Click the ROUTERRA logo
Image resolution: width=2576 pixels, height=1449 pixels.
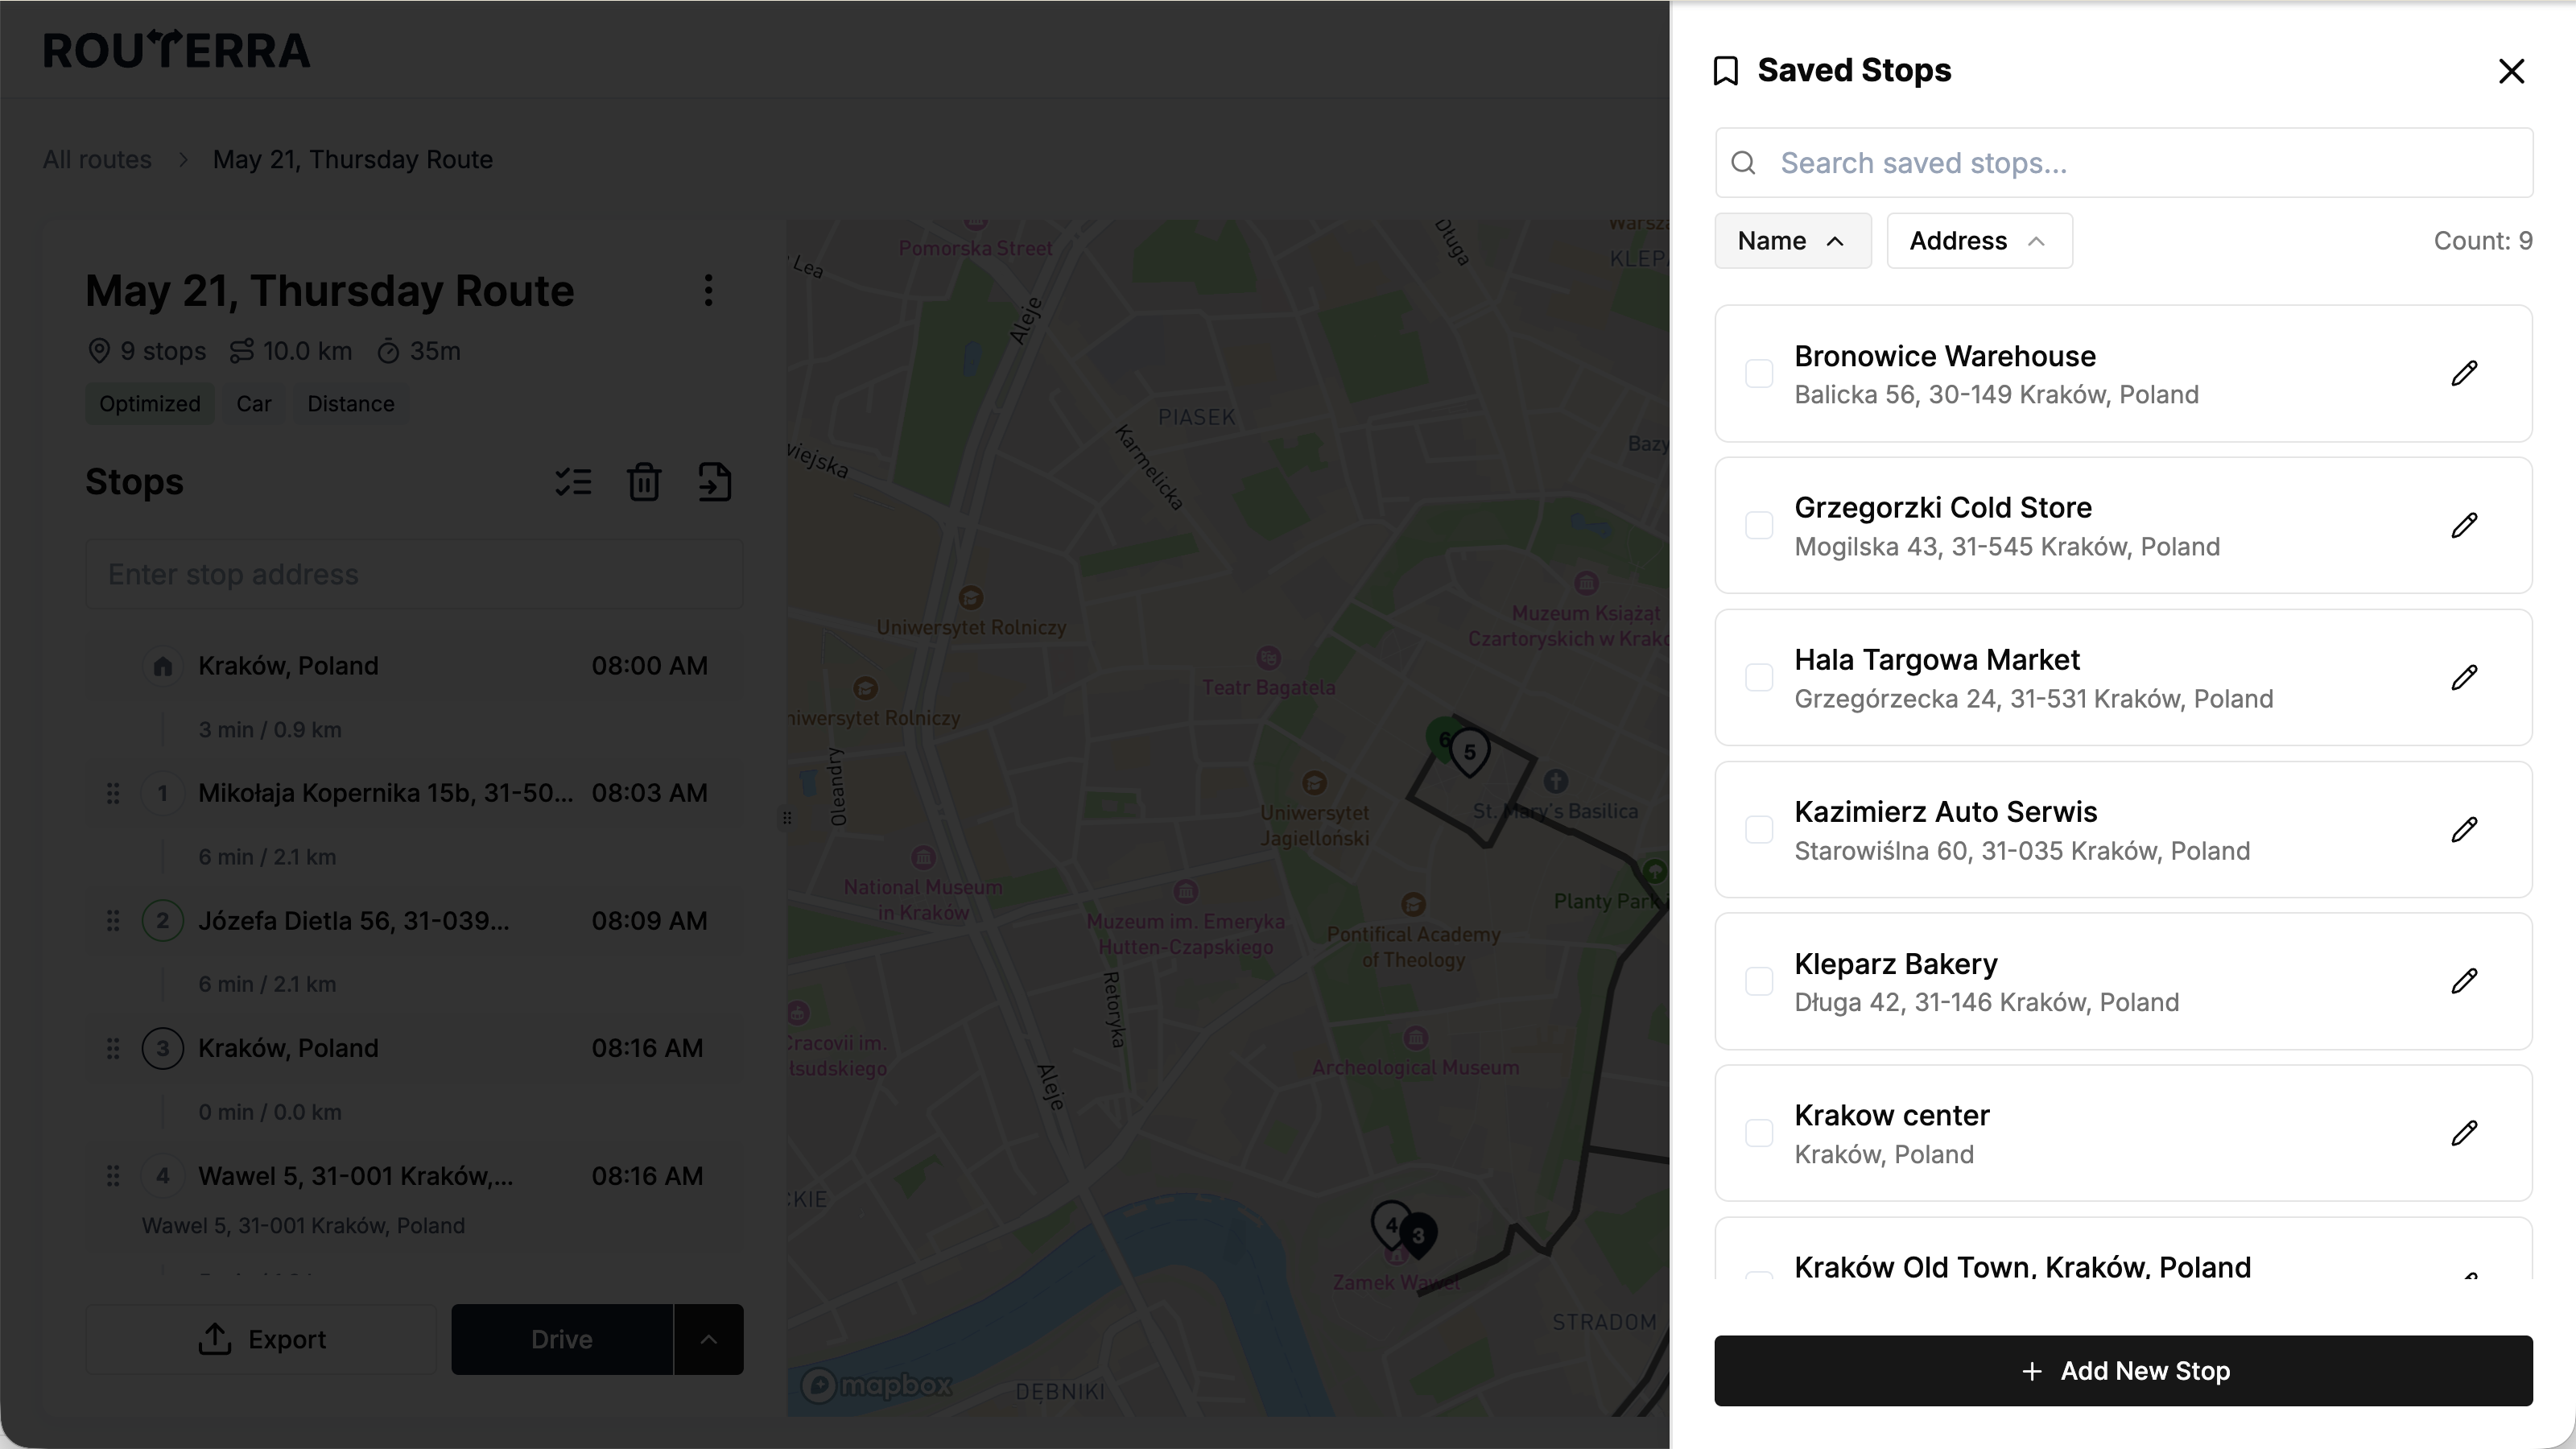176,50
